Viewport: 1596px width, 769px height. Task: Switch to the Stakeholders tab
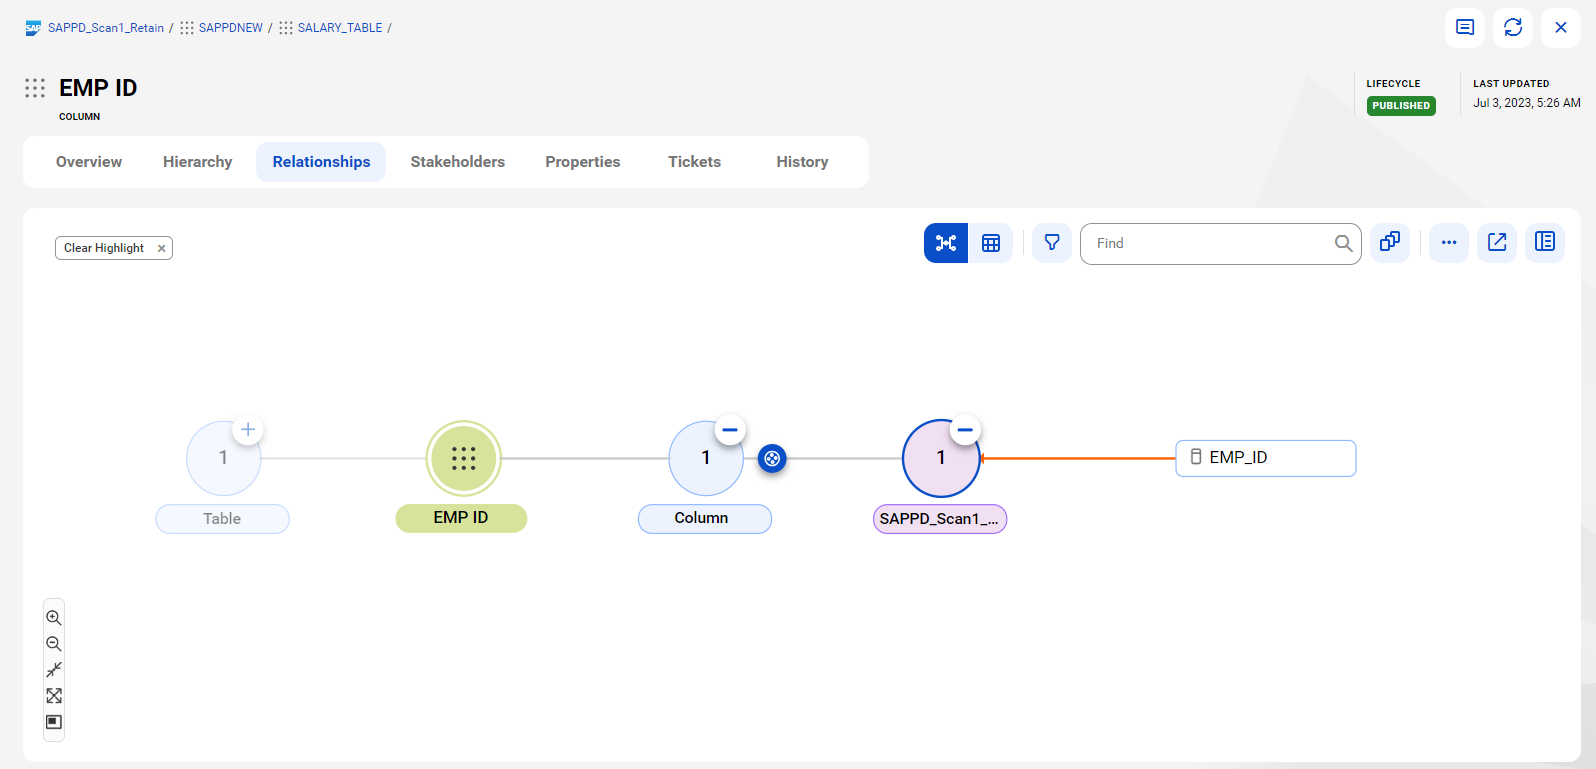tap(457, 162)
